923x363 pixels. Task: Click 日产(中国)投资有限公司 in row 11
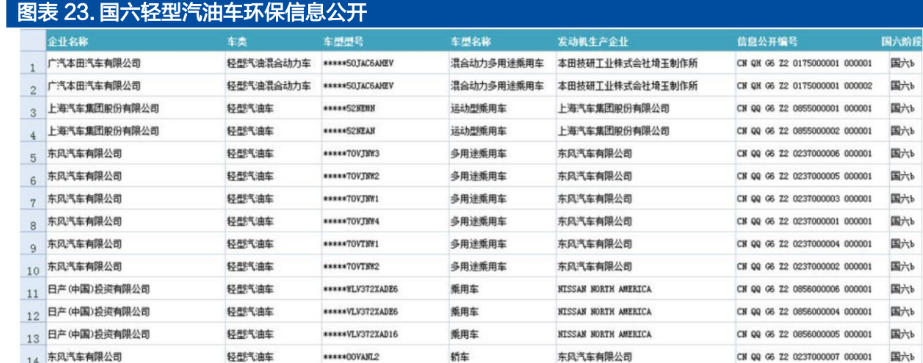pyautogui.click(x=98, y=289)
